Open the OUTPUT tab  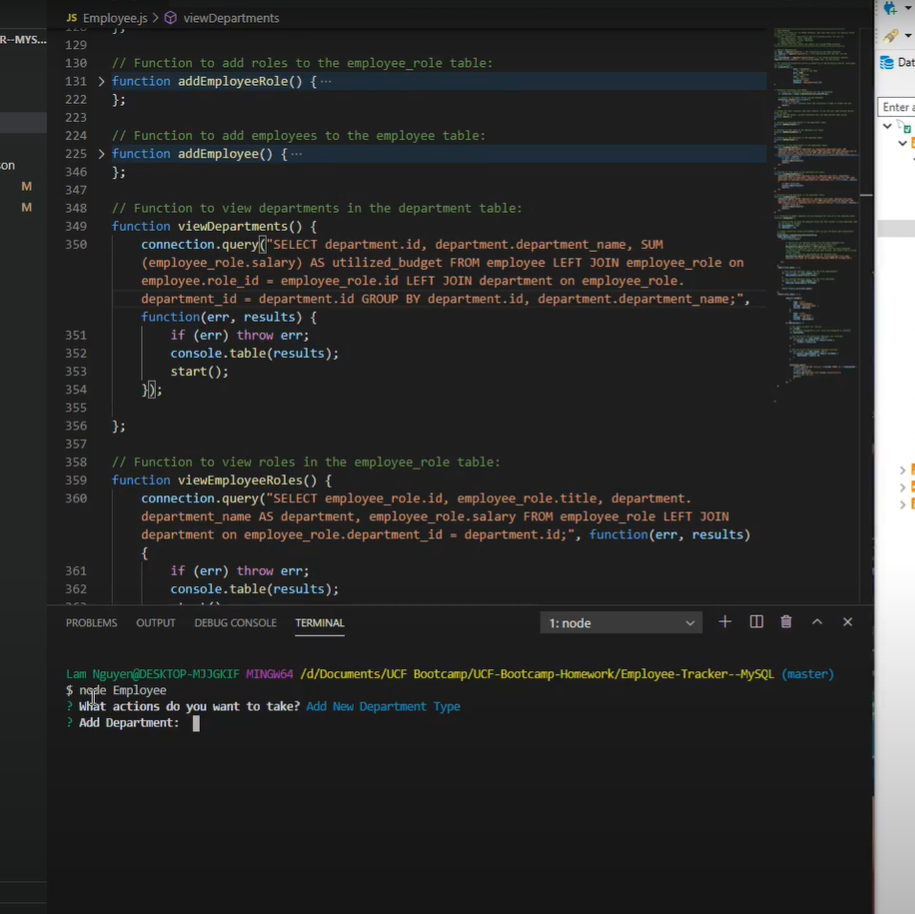click(x=155, y=623)
